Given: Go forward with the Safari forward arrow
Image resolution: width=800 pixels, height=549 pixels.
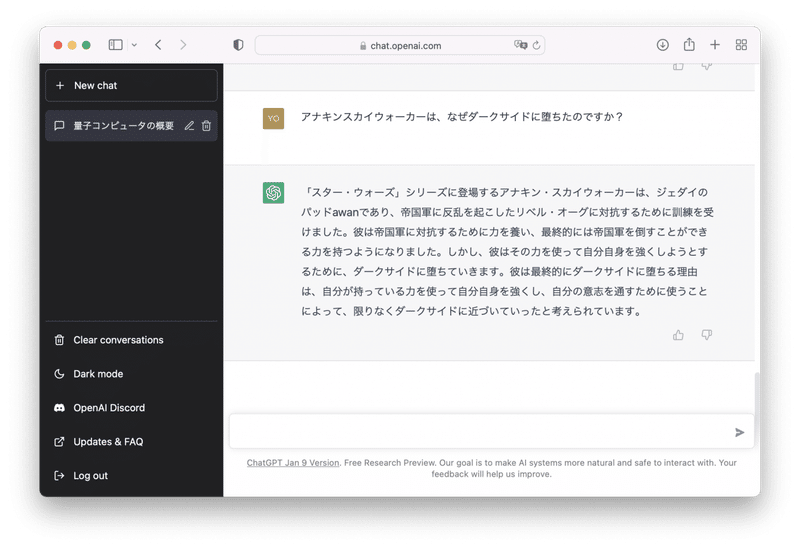Looking at the screenshot, I should [183, 45].
